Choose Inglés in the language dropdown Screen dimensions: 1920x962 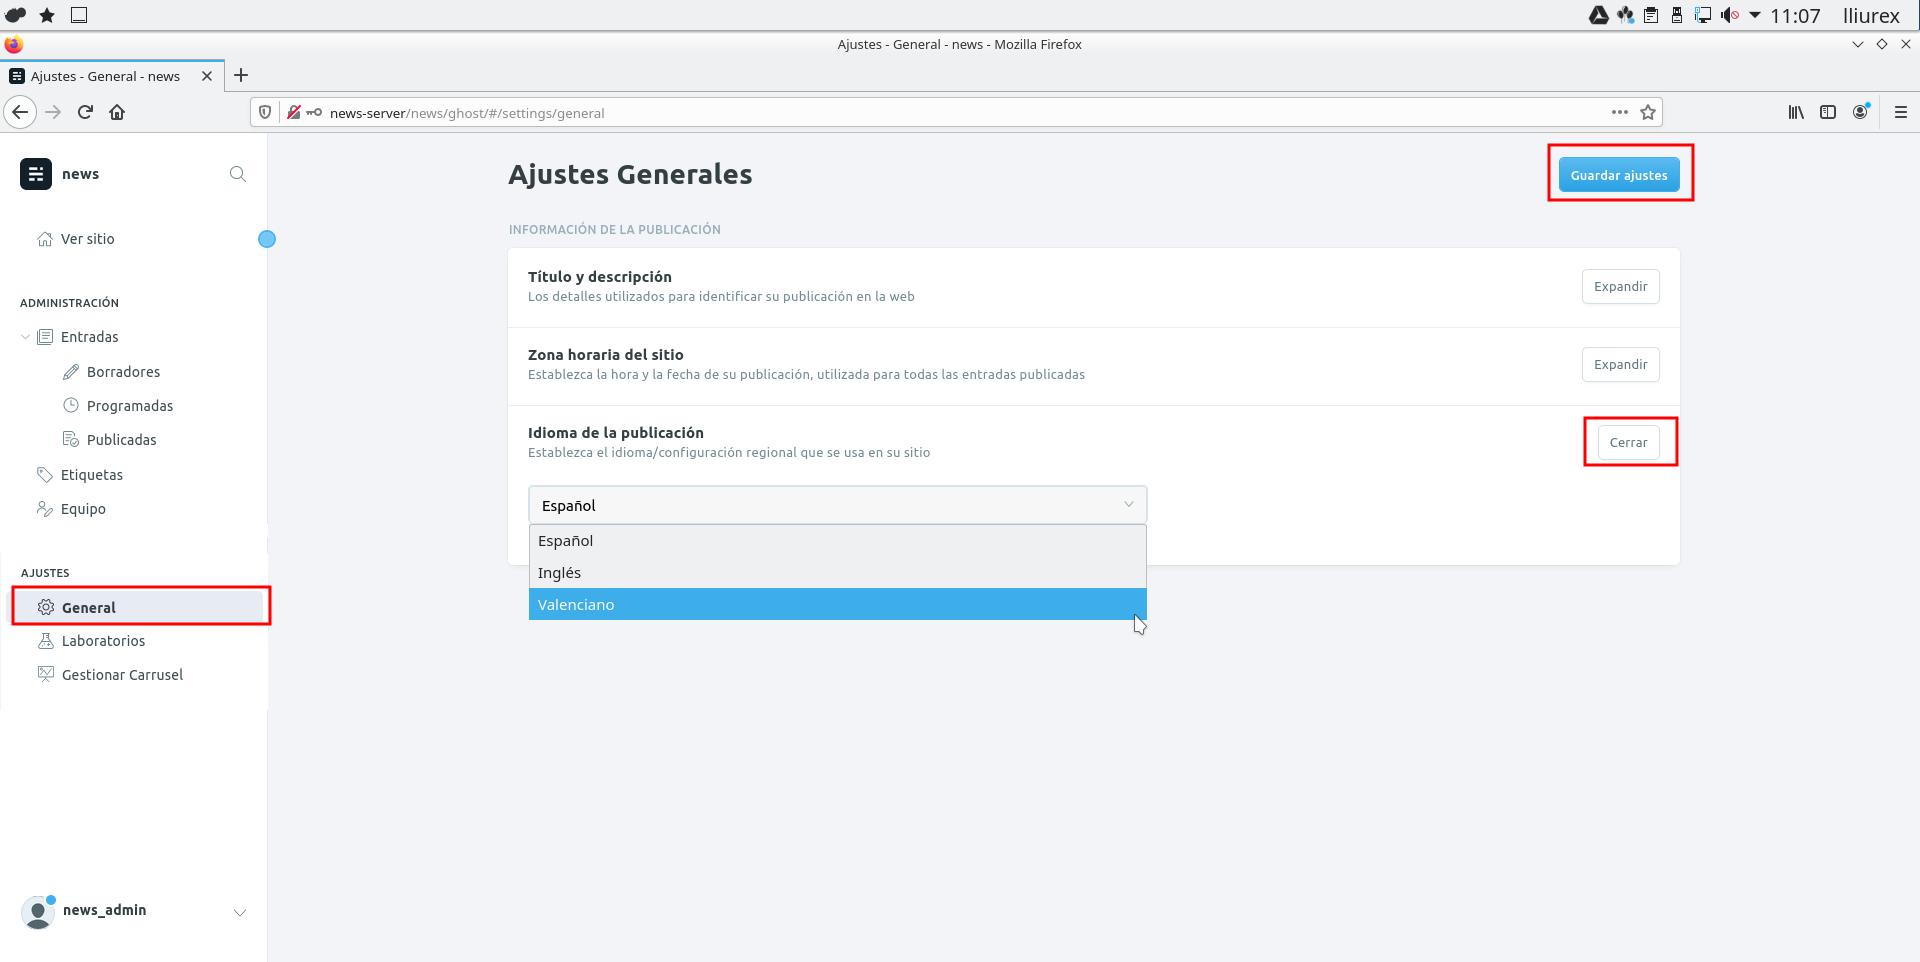pos(559,573)
